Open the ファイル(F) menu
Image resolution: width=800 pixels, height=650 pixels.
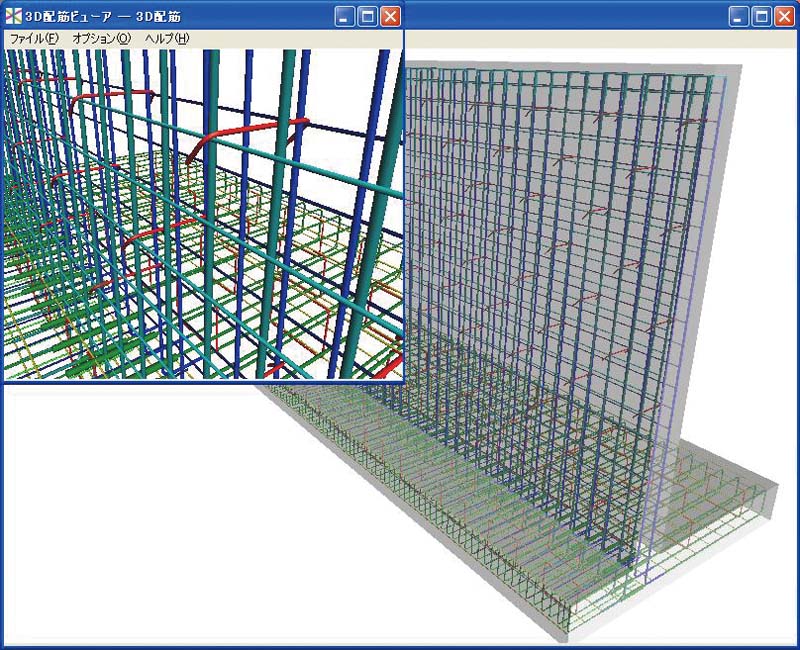(34, 38)
